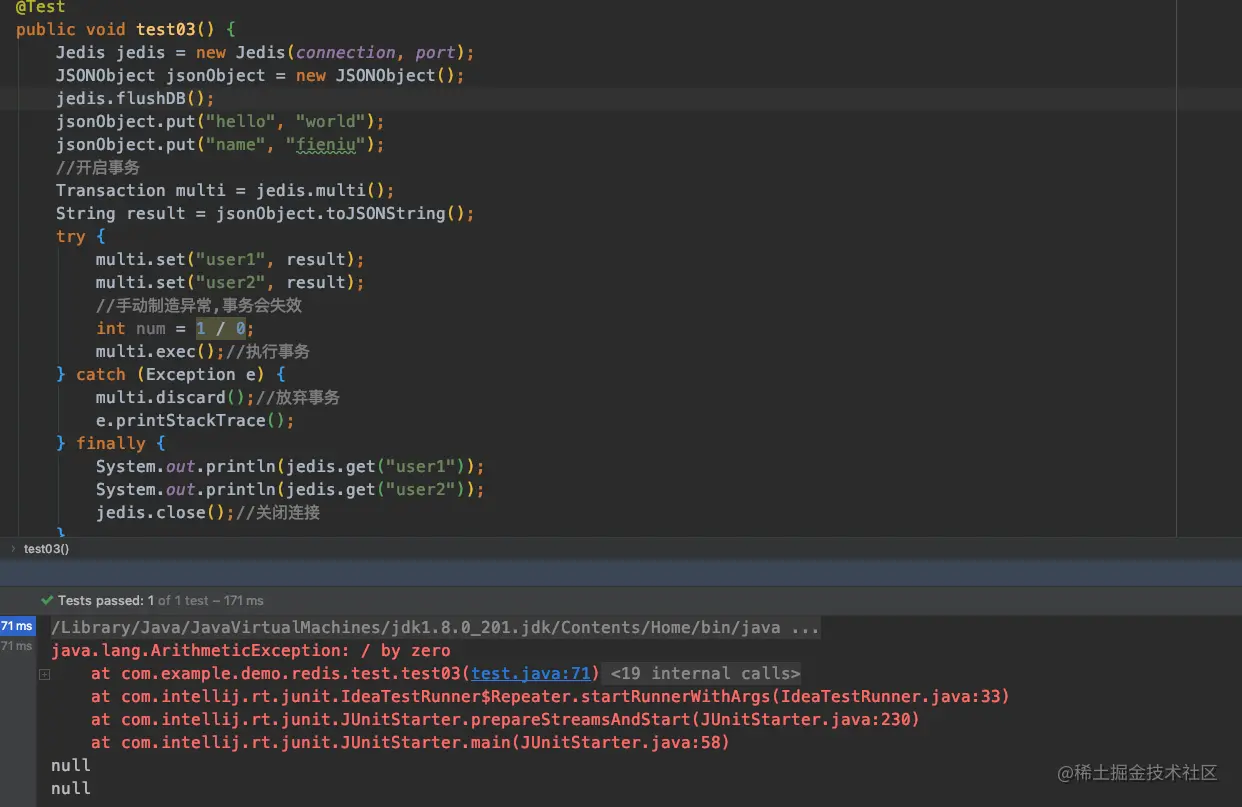Click the green tests-passed checkmark icon
Screen dimensions: 1242x807
(x=47, y=600)
